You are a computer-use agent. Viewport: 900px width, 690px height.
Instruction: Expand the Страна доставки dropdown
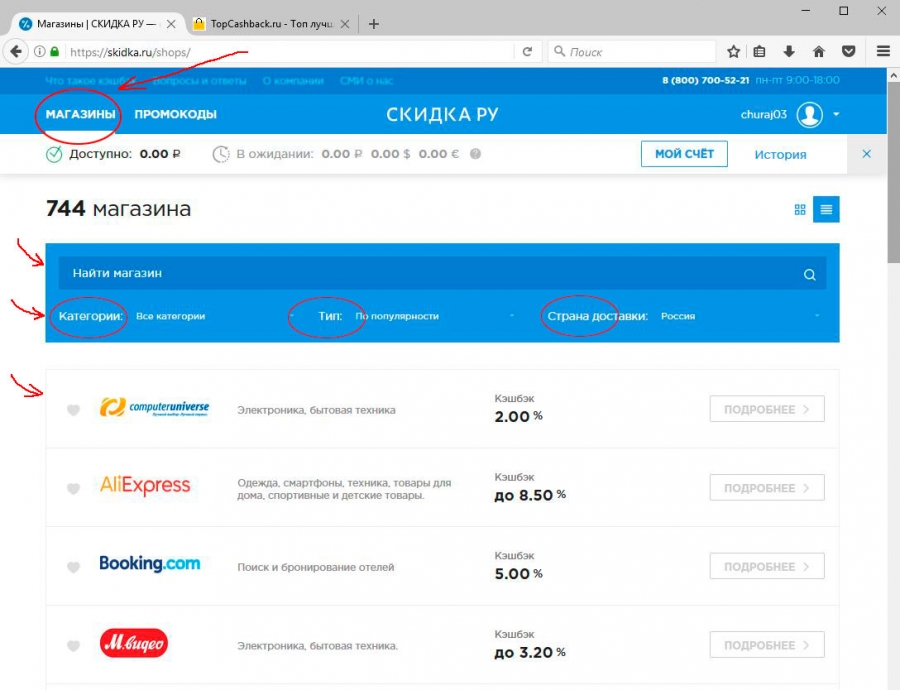[x=740, y=316]
